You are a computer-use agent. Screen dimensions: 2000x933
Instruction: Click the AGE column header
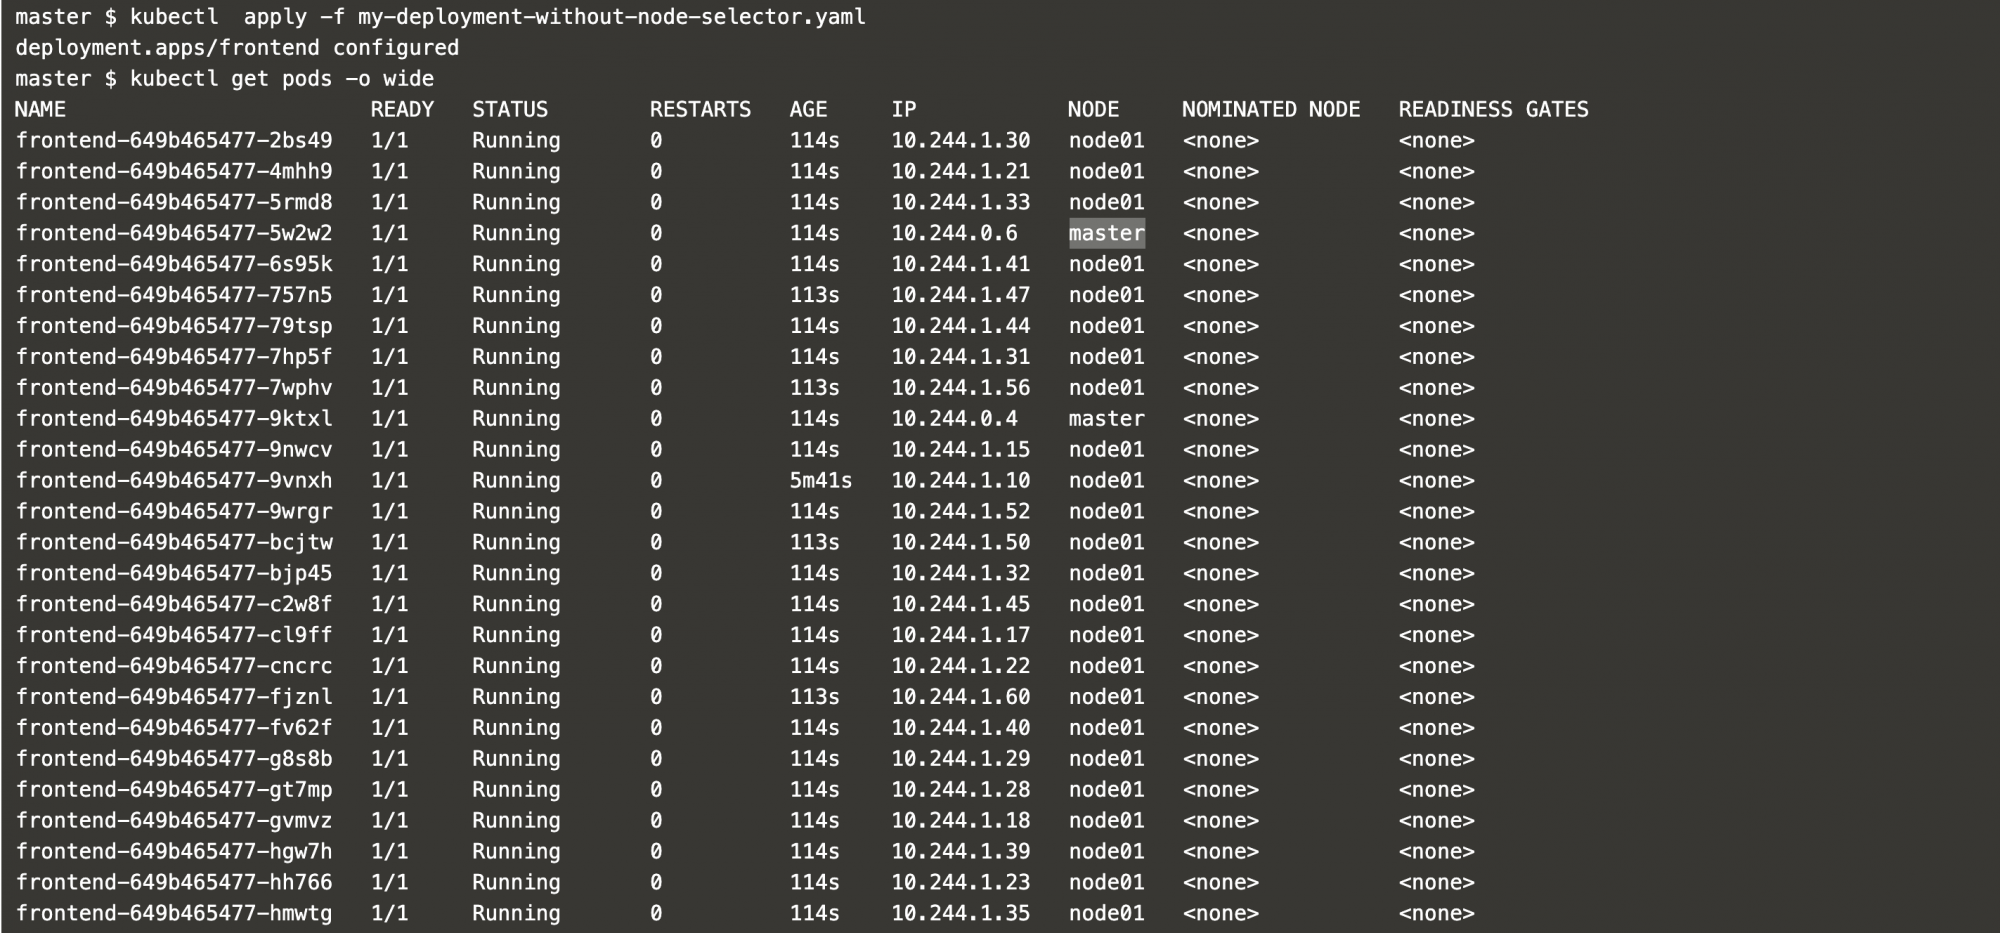point(808,110)
